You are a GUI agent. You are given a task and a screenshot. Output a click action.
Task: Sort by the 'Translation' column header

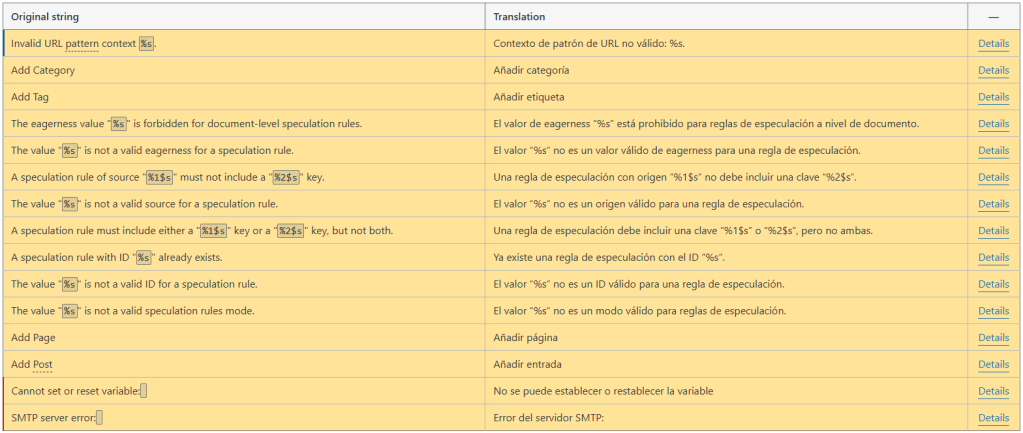point(519,17)
